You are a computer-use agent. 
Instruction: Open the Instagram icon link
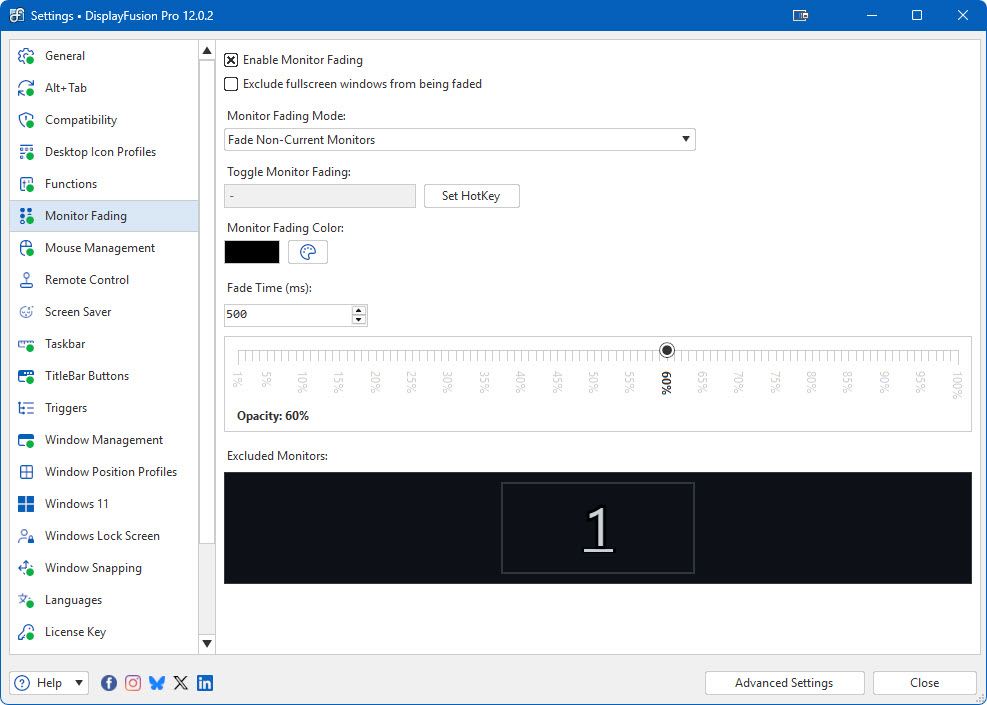[133, 683]
